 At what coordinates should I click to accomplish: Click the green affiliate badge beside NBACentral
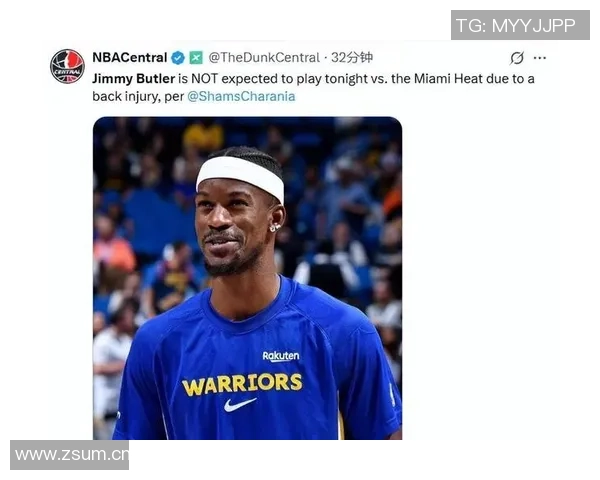pos(196,57)
